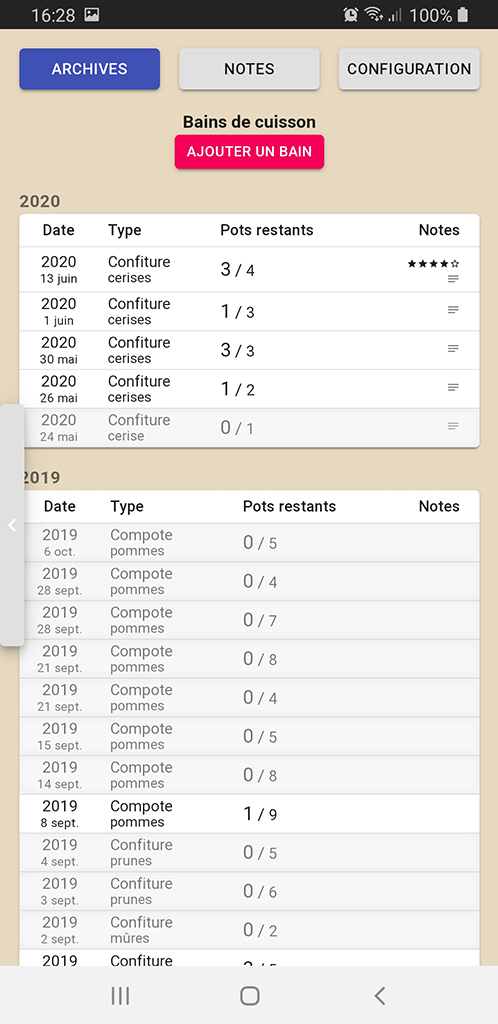Image resolution: width=498 pixels, height=1024 pixels.
Task: Select the 8 sept. Compote pommes row
Action: 249,814
